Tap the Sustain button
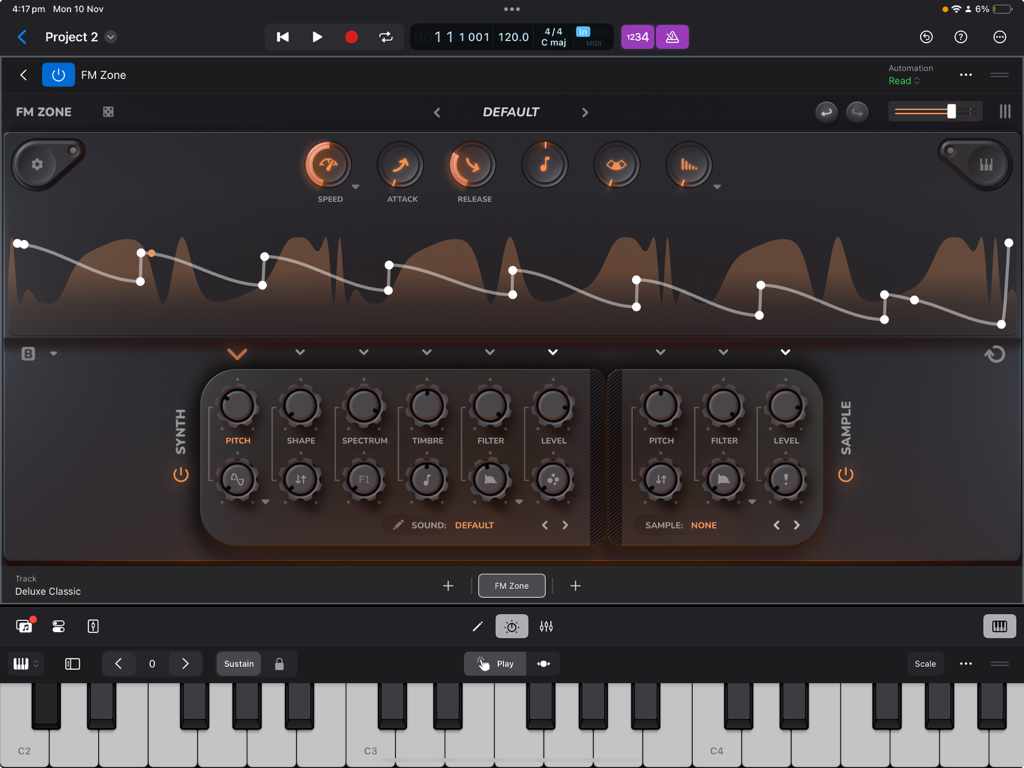This screenshot has width=1024, height=768. (x=238, y=663)
